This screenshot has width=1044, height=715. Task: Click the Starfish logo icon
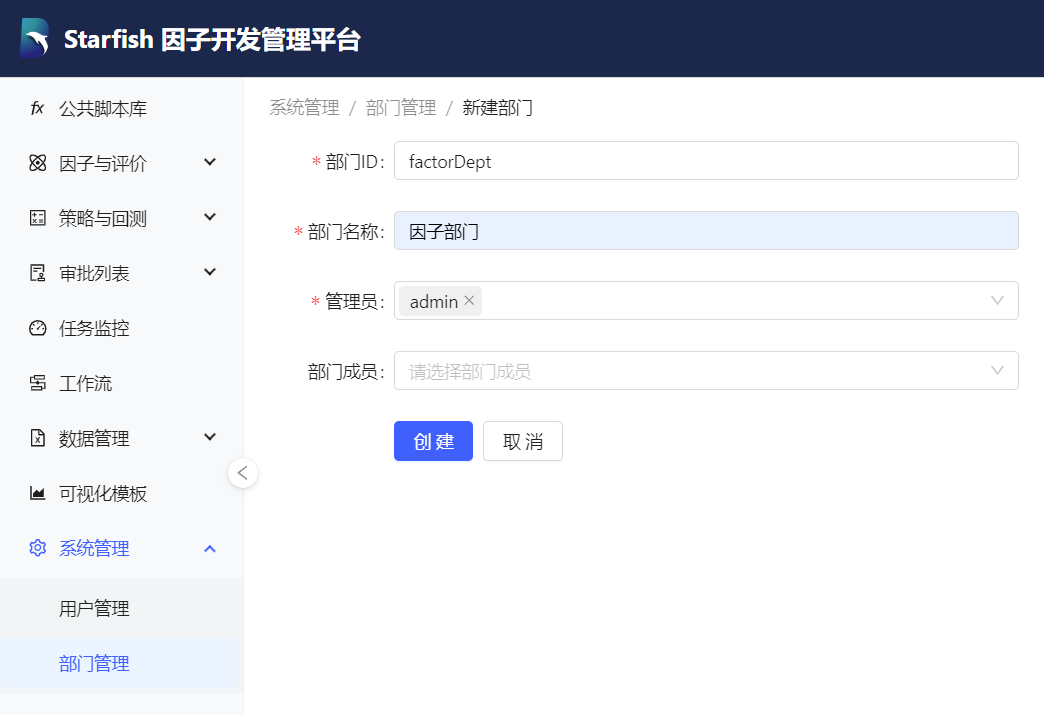34,39
